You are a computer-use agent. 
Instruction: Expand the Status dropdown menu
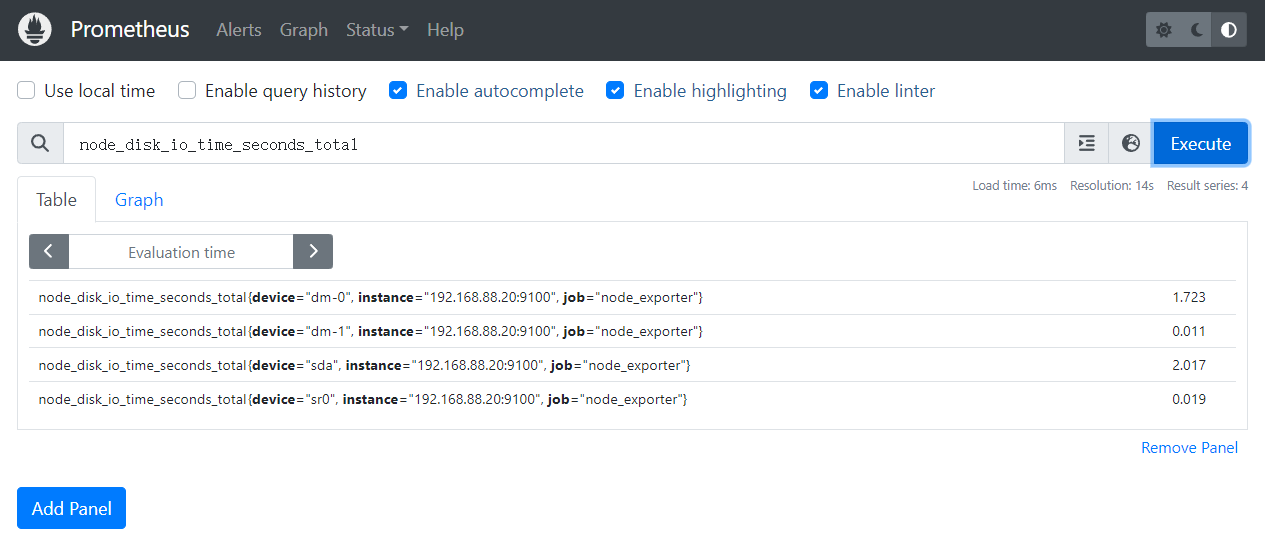click(376, 30)
